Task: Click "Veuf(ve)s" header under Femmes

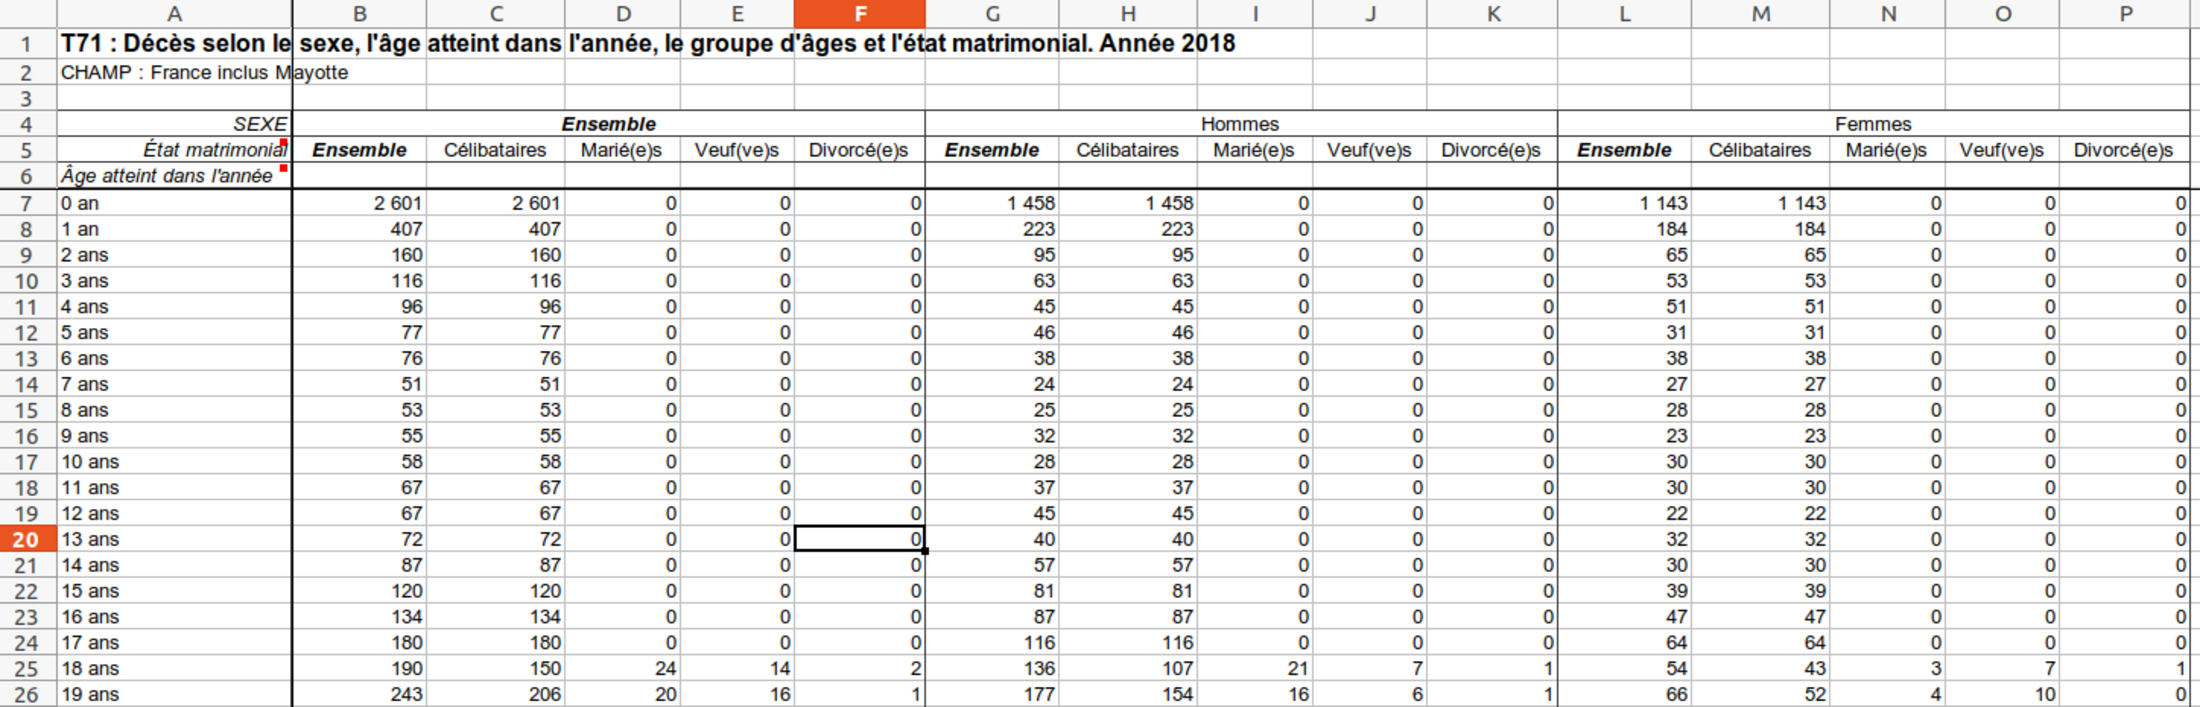Action: (2001, 150)
